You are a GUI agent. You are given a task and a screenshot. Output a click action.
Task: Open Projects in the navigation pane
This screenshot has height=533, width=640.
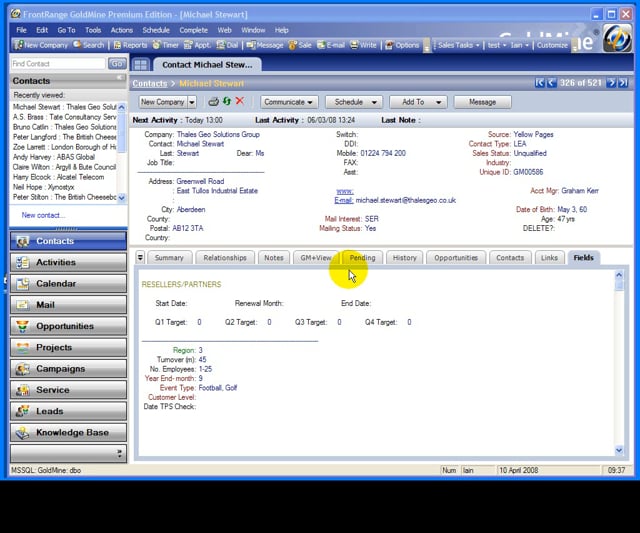tap(69, 347)
